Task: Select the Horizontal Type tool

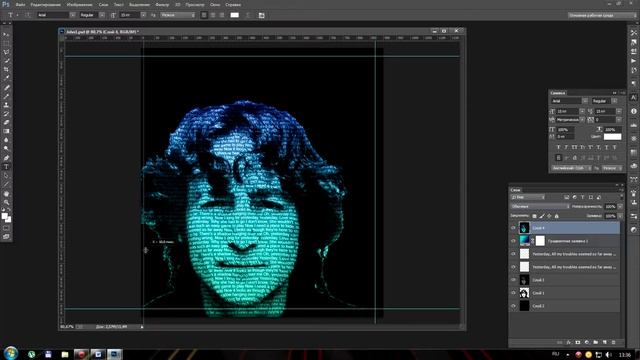Action: click(x=7, y=167)
